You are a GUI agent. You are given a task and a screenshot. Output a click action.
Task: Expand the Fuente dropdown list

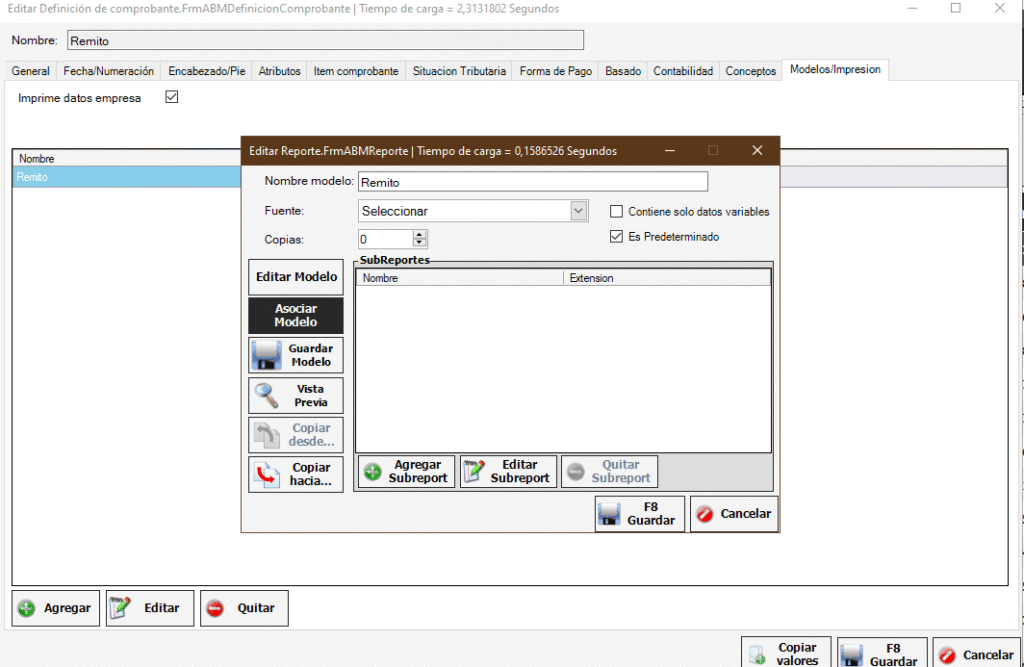coord(578,211)
